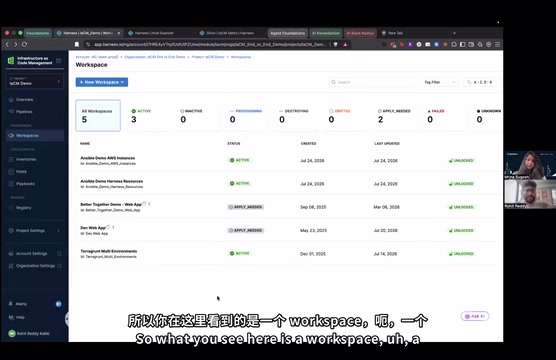The width and height of the screenshot is (556, 360).
Task: Click the Ask AI button
Action: pyautogui.click(x=475, y=316)
